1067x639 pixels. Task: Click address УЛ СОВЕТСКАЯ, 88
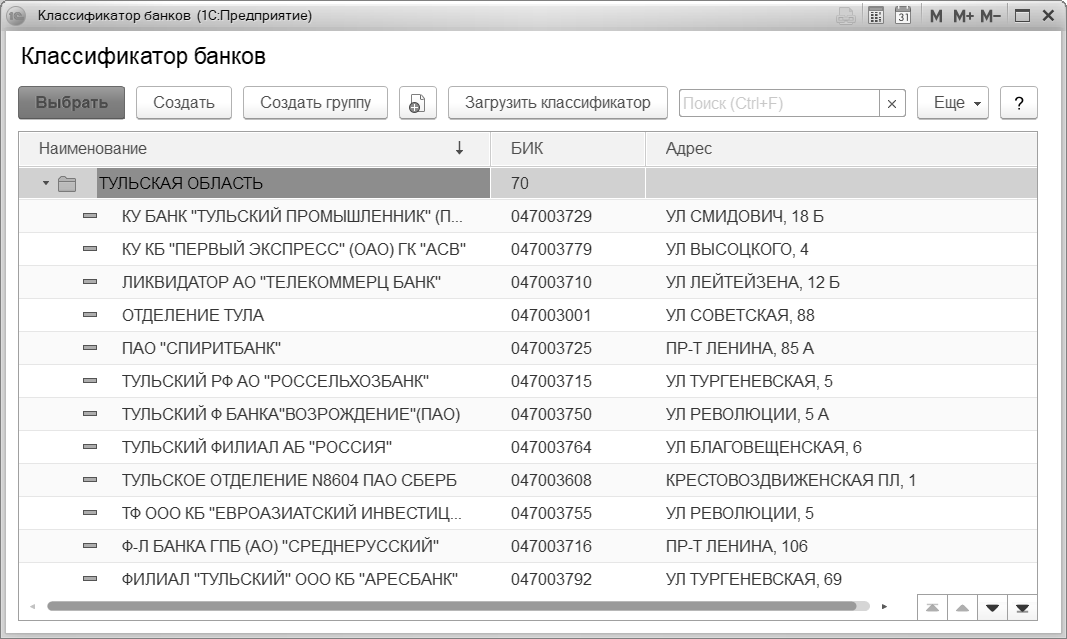pos(740,315)
